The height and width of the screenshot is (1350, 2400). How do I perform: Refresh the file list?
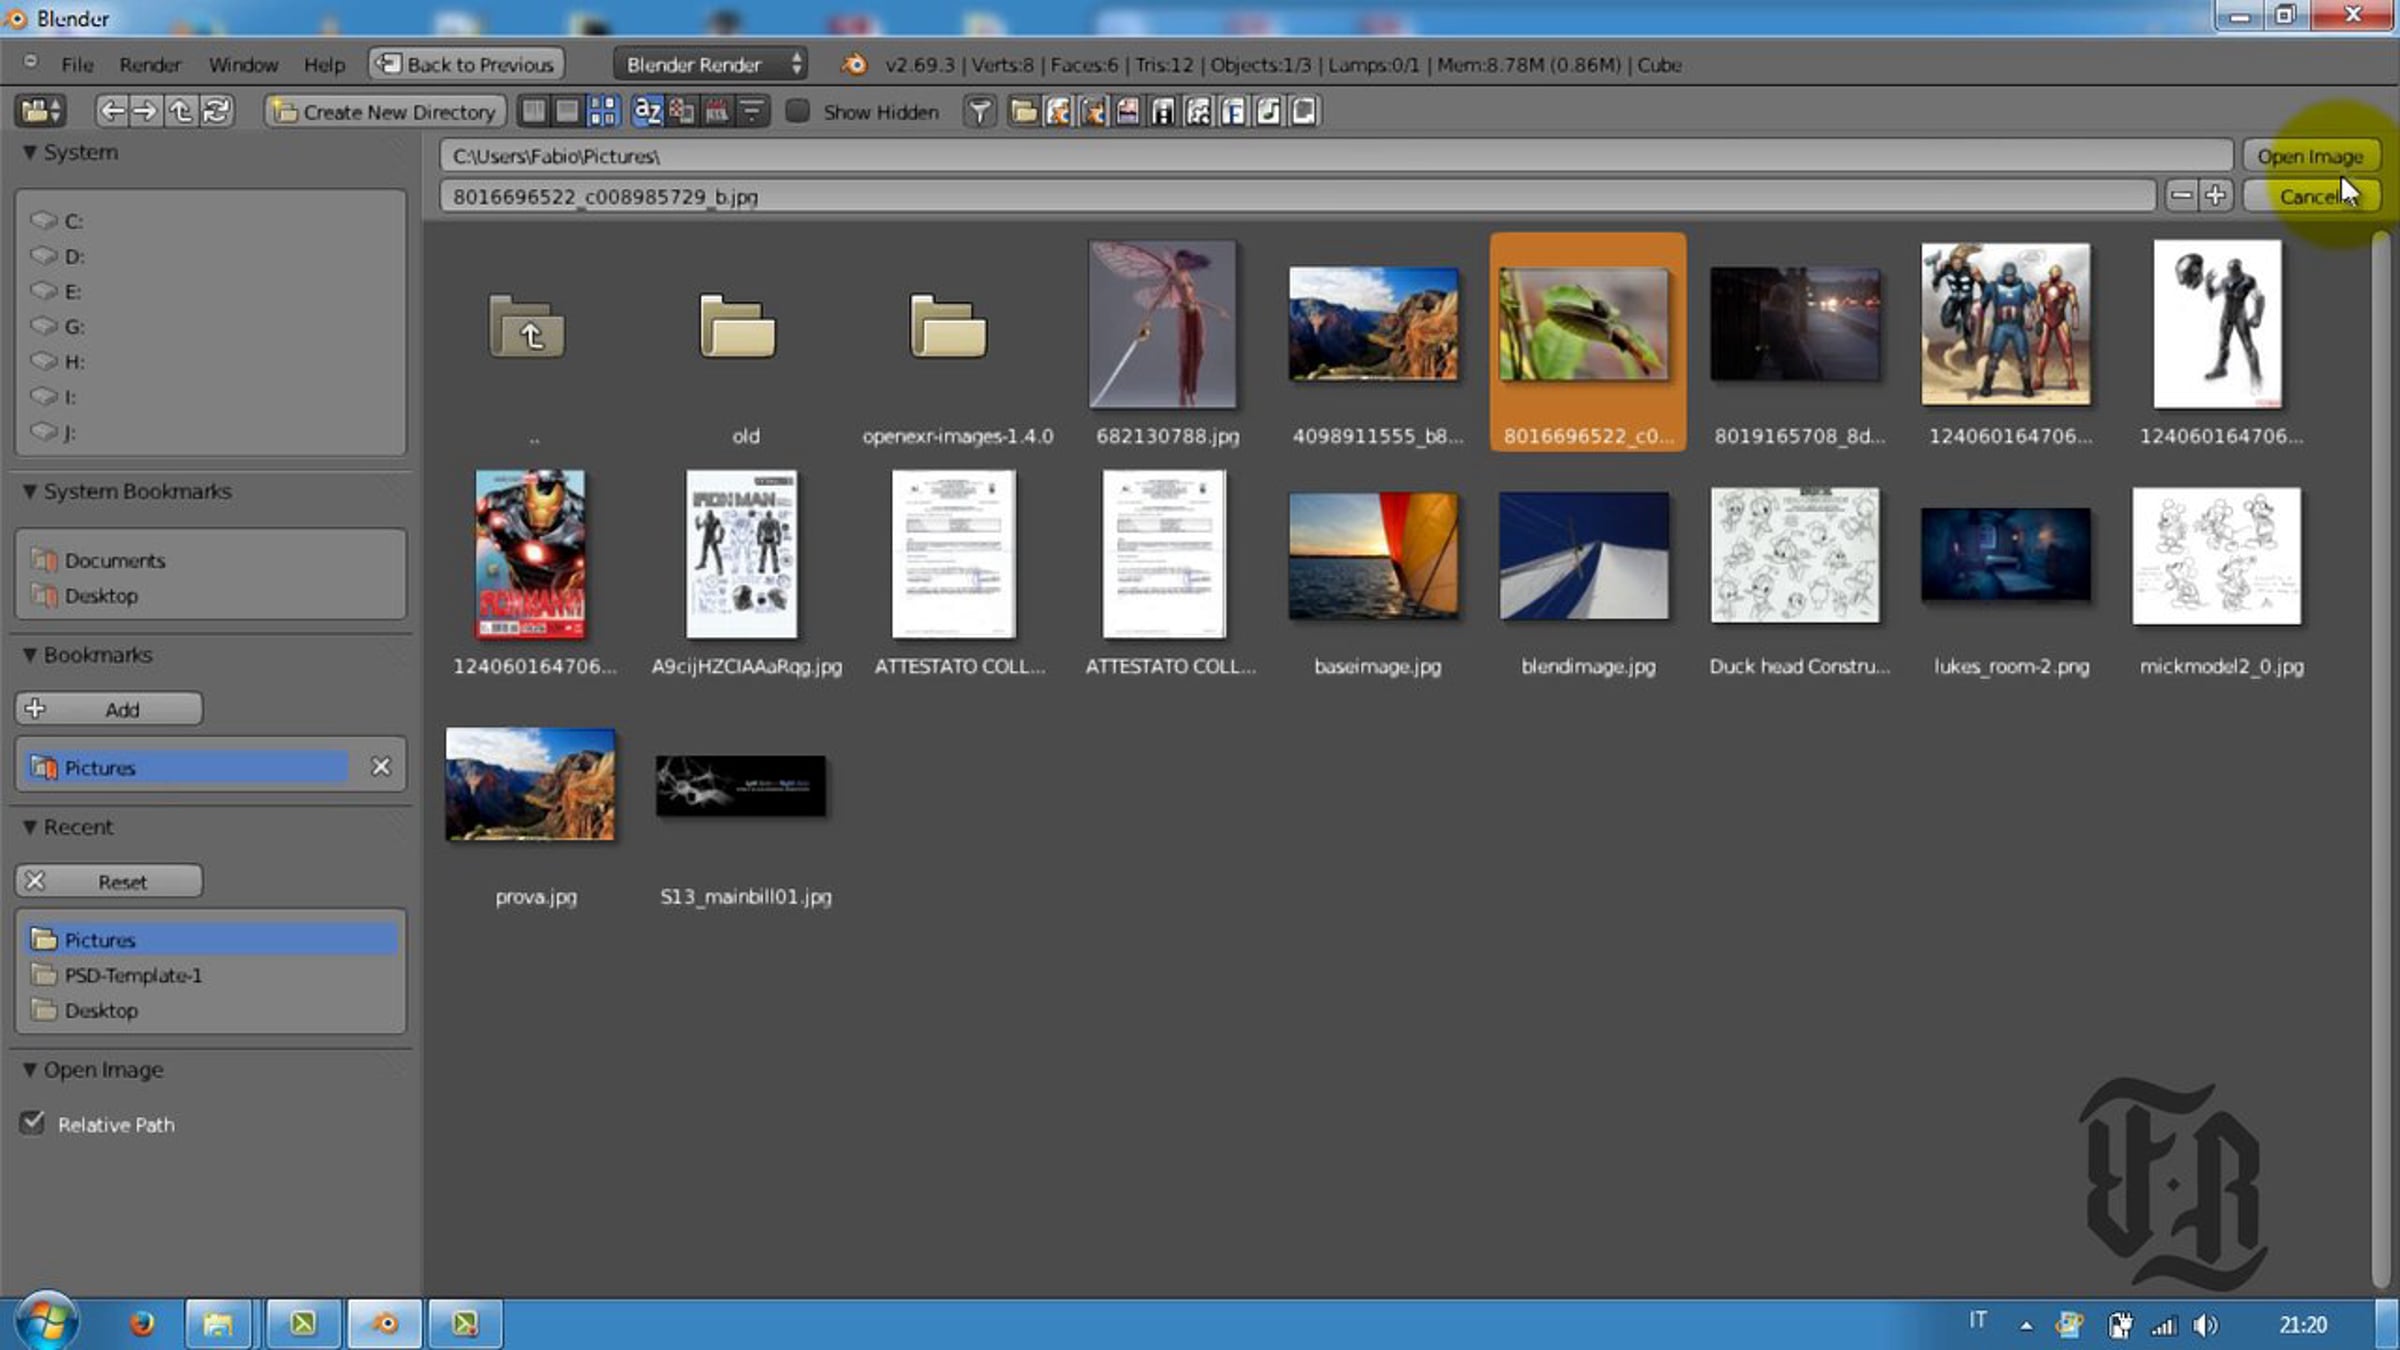pos(216,111)
